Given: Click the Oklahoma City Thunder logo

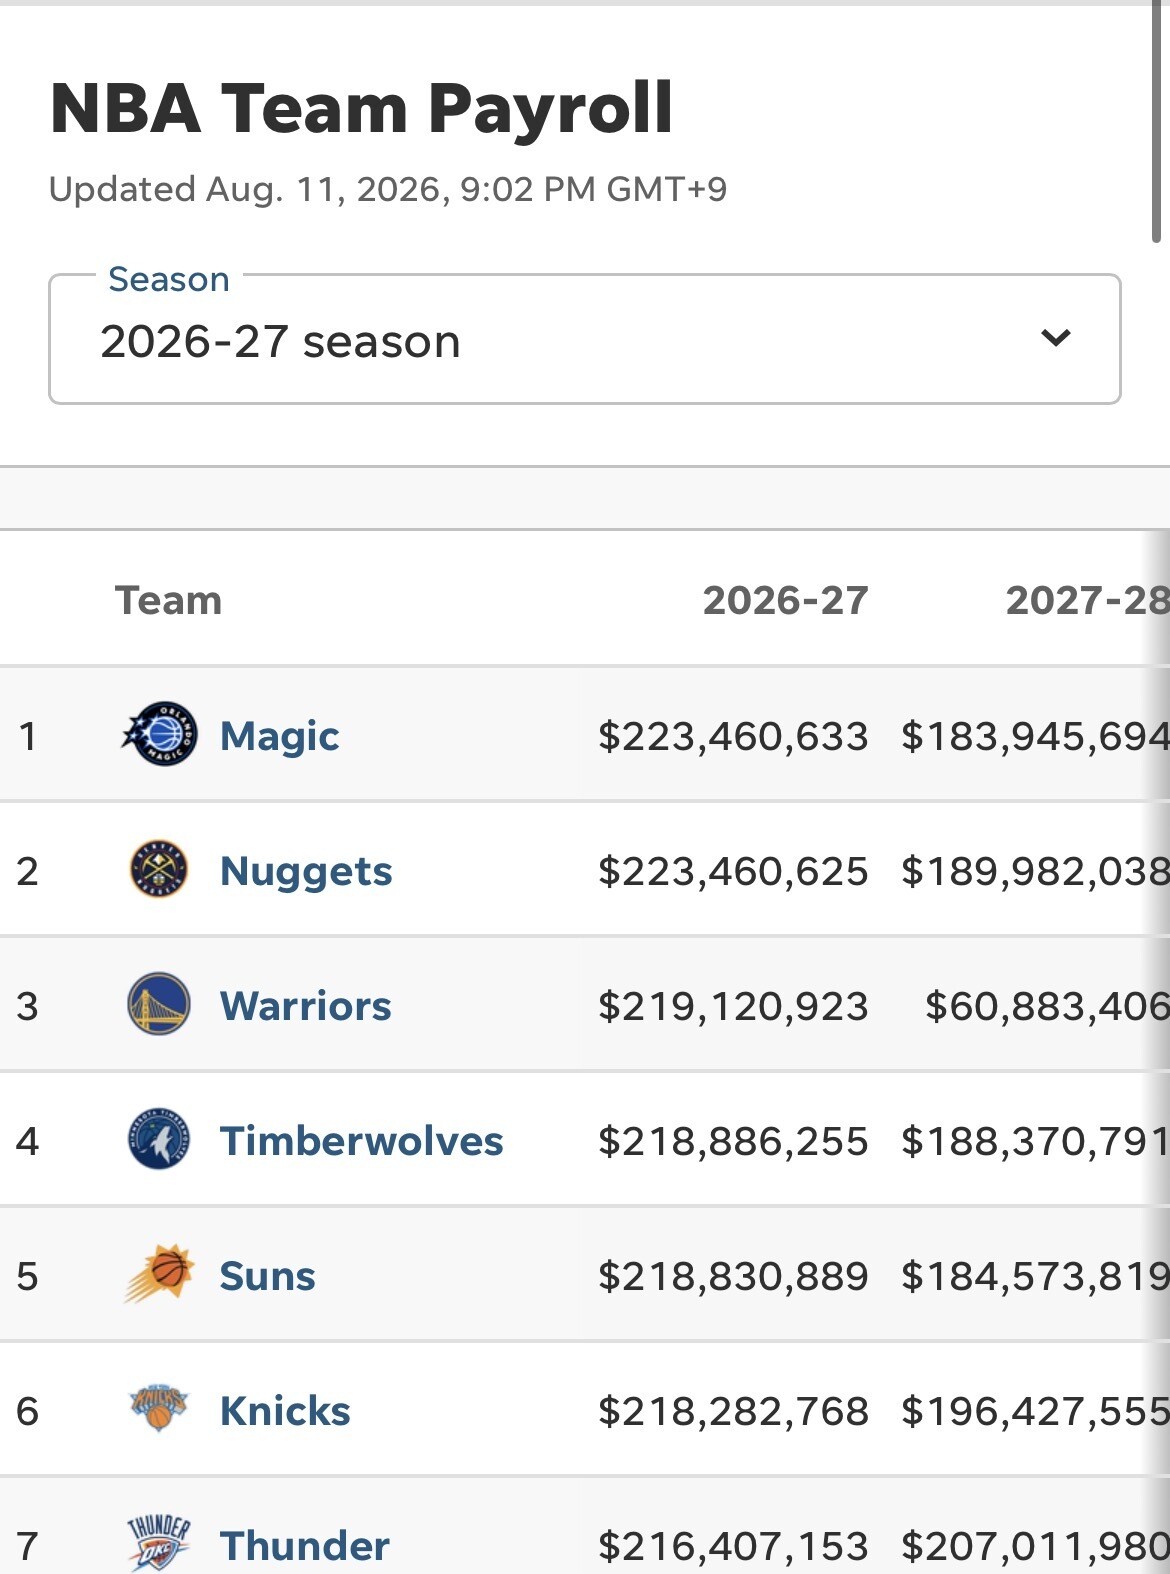Looking at the screenshot, I should (x=159, y=1543).
